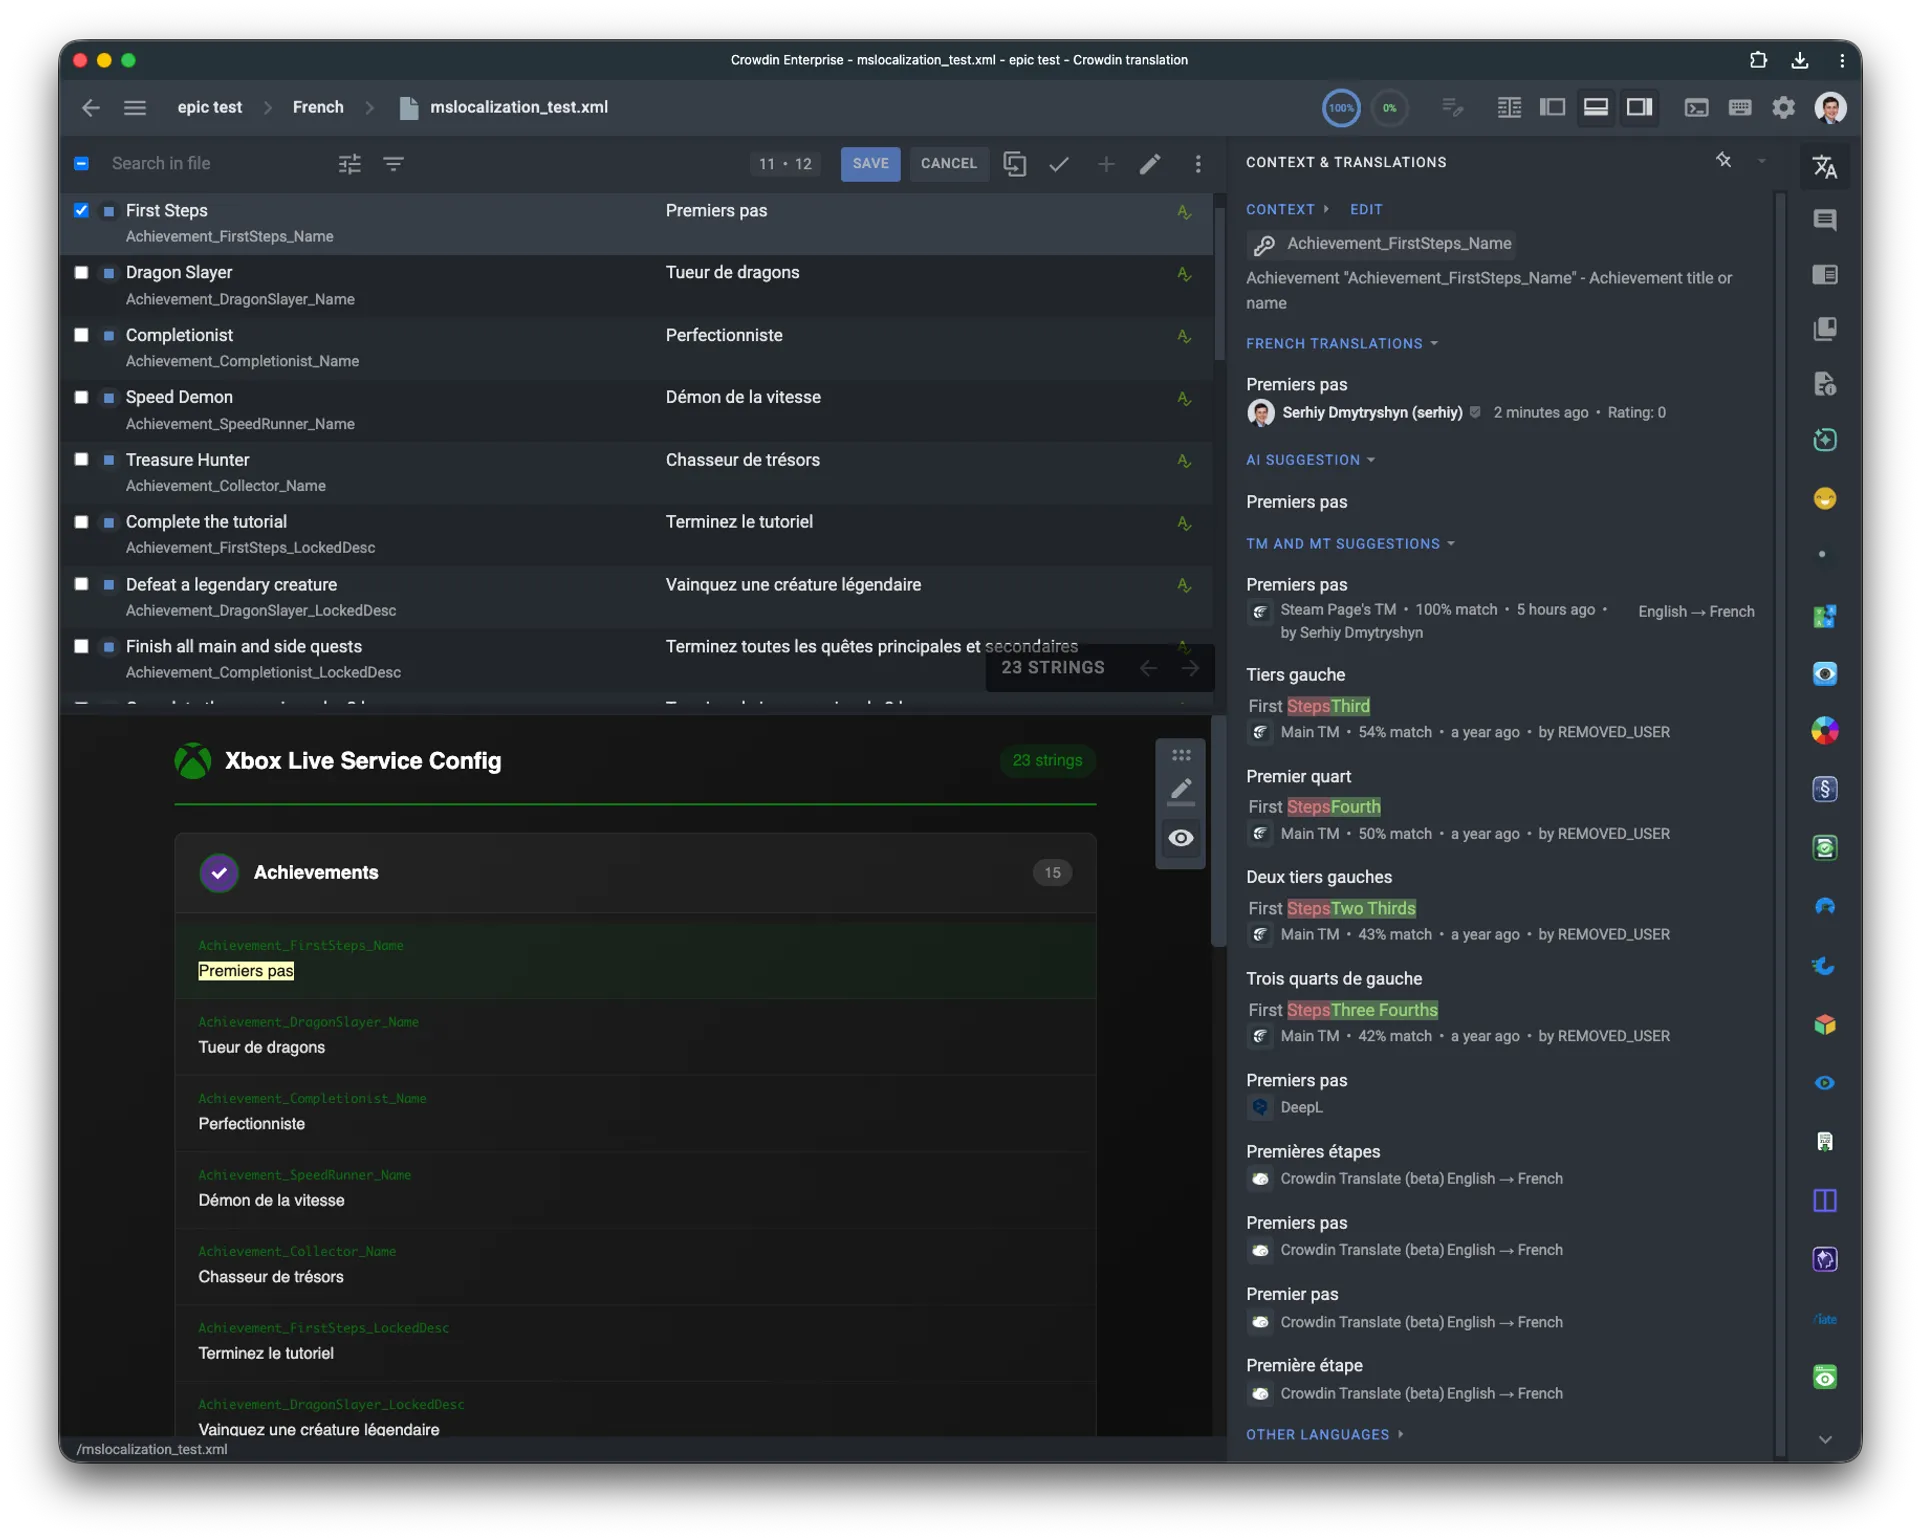This screenshot has width=1920, height=1540.
Task: Check the Dragon Slayer string checkbox
Action: [82, 273]
